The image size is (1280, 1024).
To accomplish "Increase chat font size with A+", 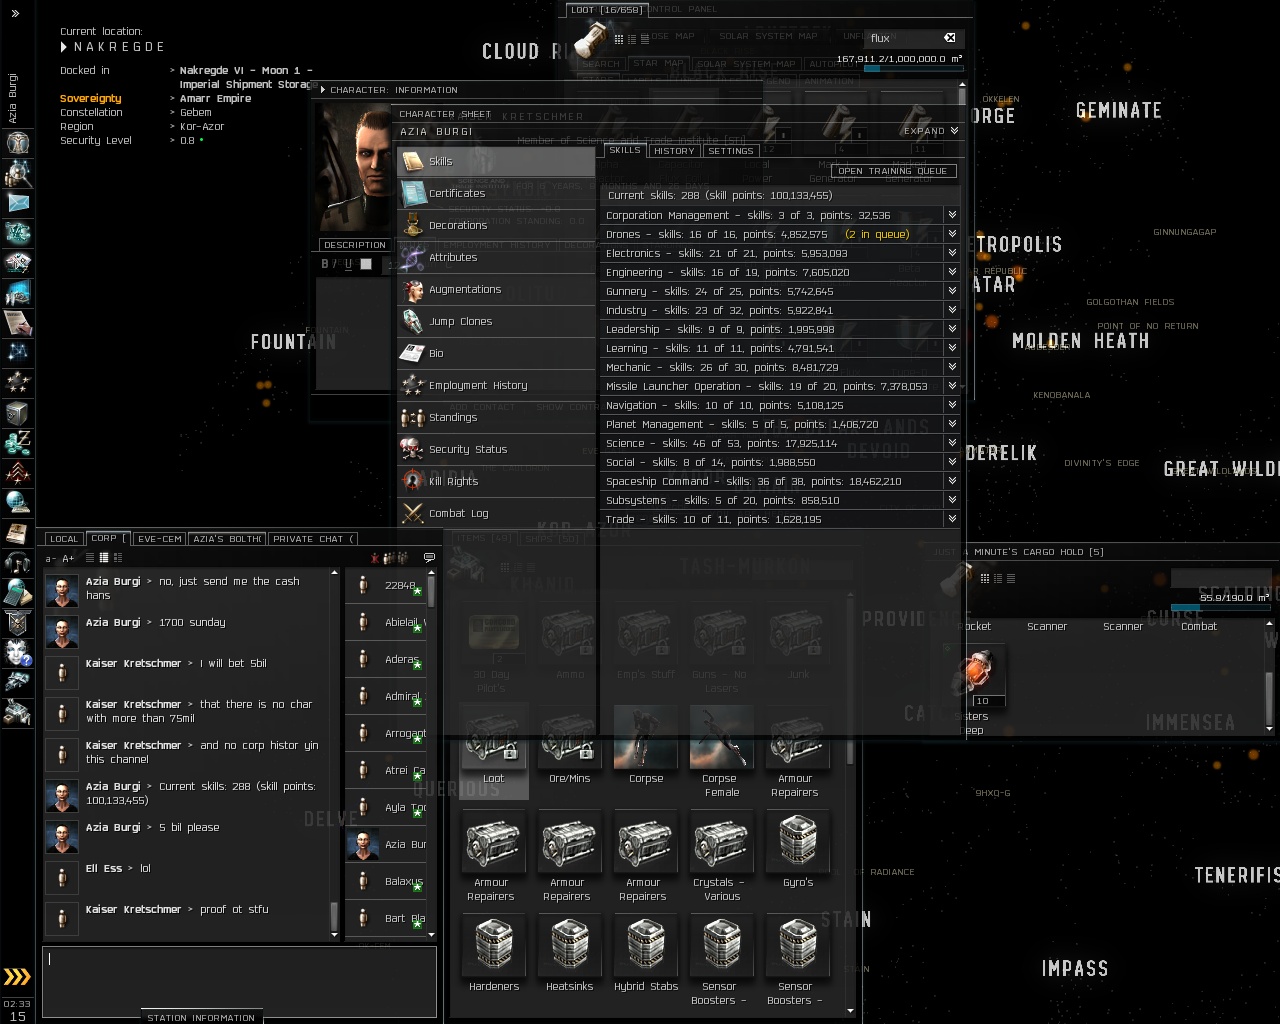I will click(x=68, y=558).
